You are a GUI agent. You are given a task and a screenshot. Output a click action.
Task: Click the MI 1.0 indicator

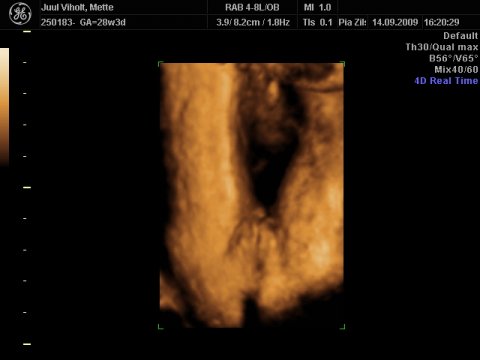click(317, 7)
